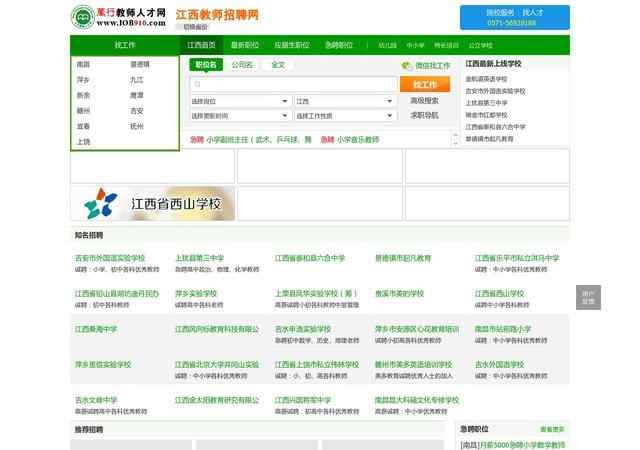Screen dimensions: 640x450
Task: Open 江西省上饶市私立伟林学校 link
Action: tap(317, 365)
